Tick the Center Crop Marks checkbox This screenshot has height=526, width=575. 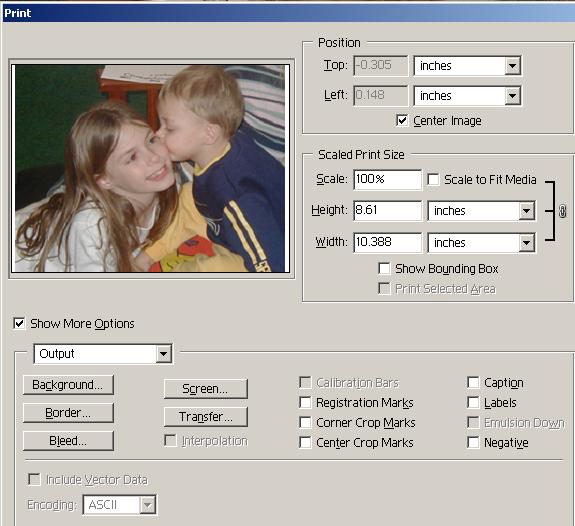[x=305, y=442]
